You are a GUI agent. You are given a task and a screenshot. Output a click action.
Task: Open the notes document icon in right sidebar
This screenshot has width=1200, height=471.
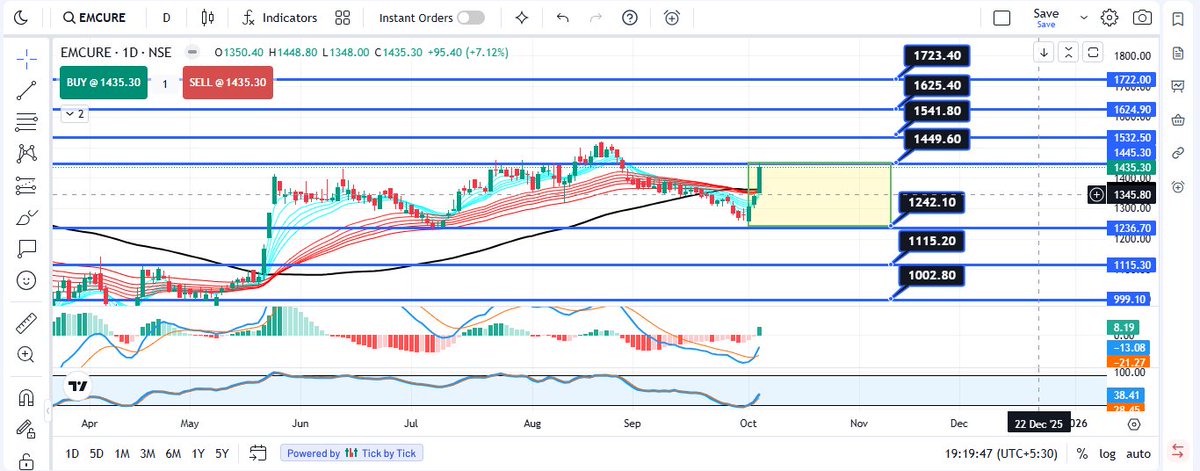pos(1178,54)
